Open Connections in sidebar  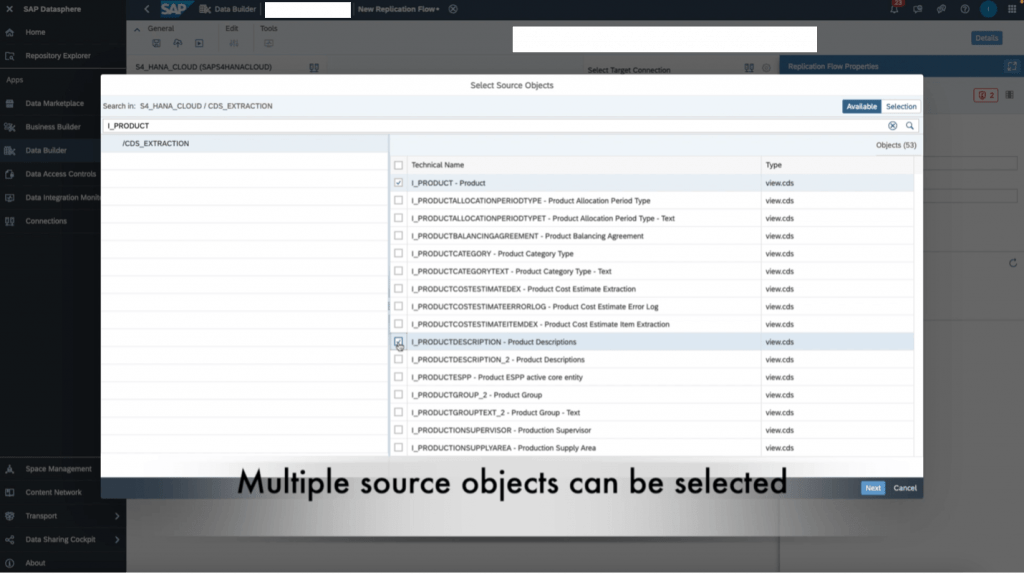[x=46, y=221]
